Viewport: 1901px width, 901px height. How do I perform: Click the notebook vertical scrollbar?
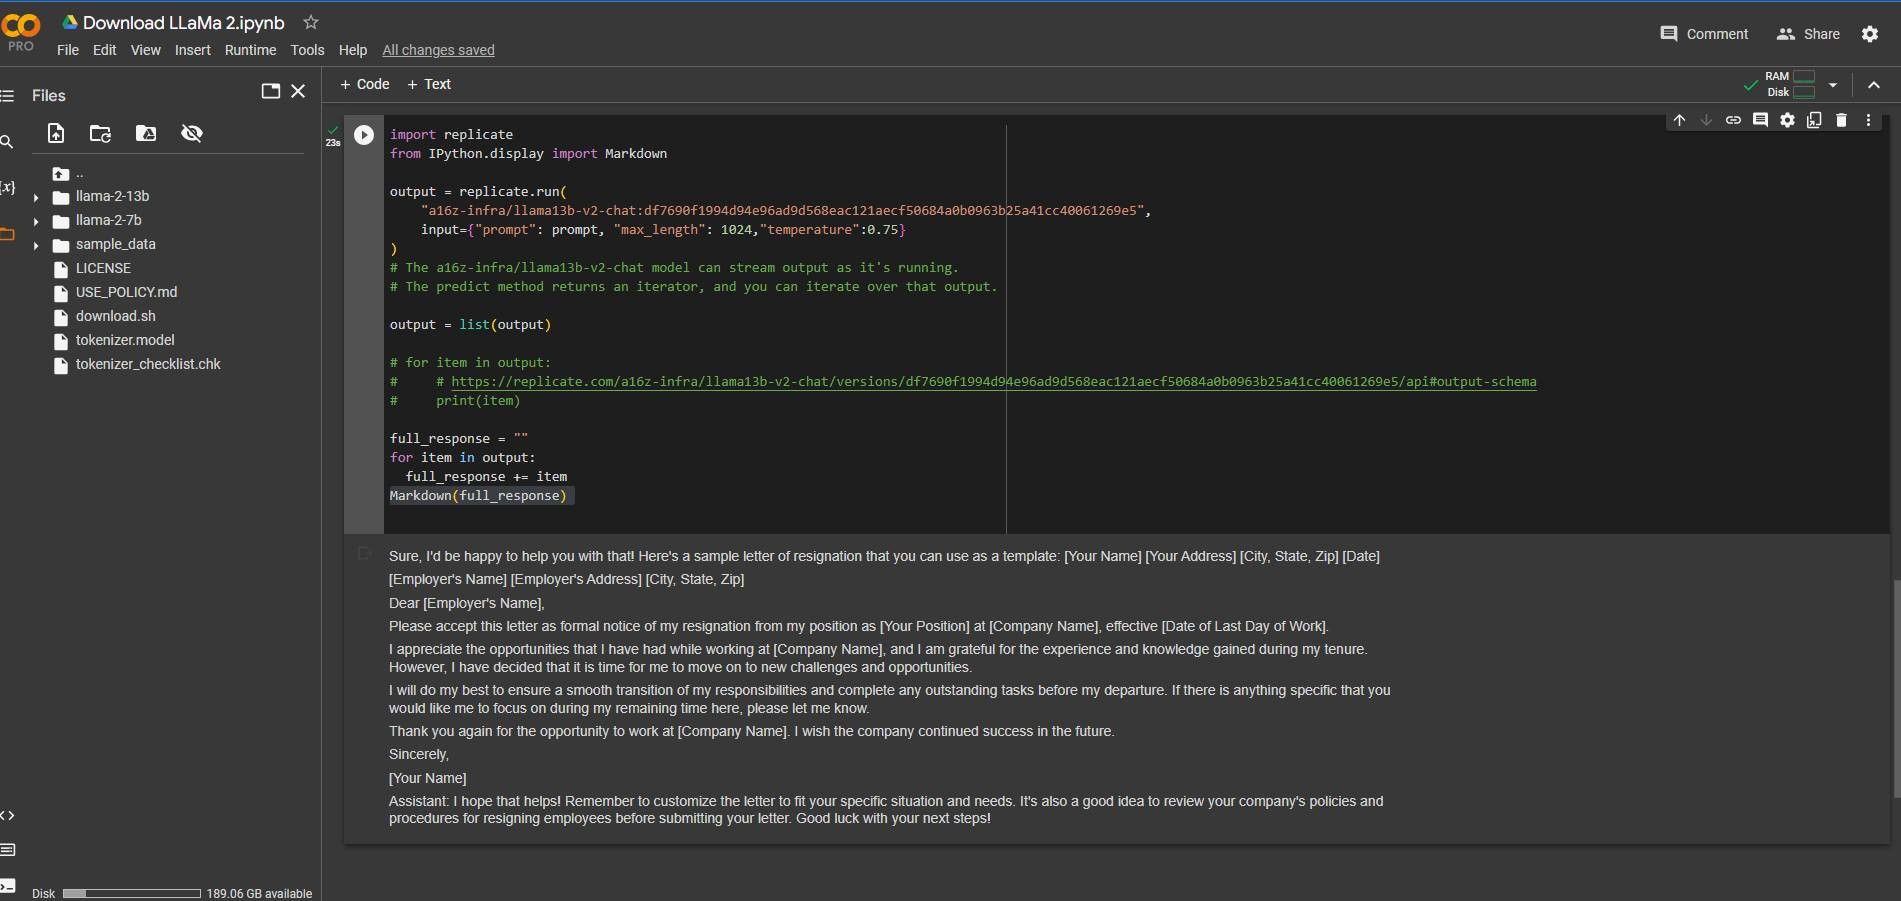pyautogui.click(x=1896, y=688)
